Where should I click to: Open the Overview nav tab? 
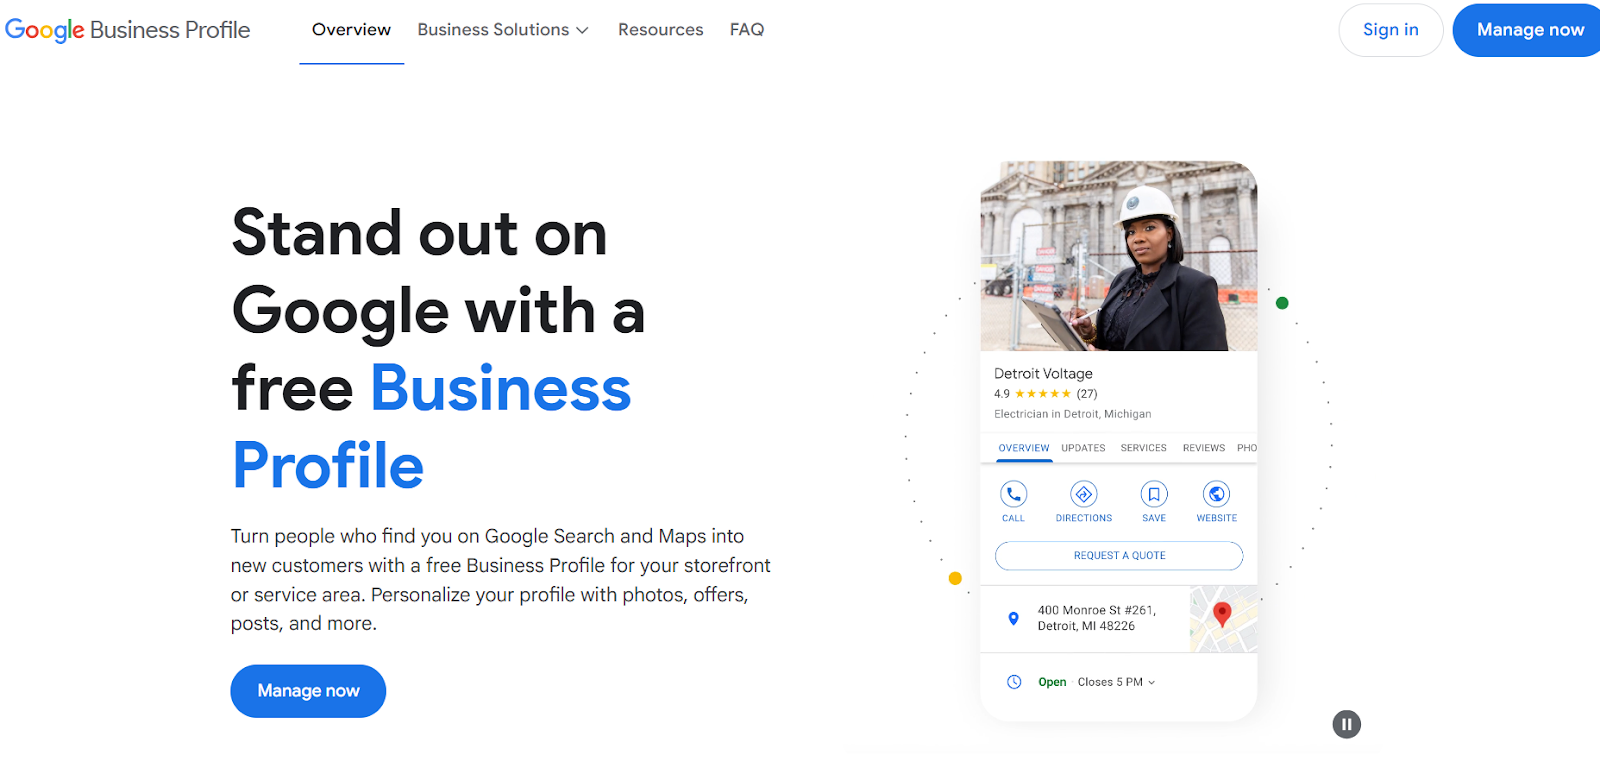coord(351,30)
